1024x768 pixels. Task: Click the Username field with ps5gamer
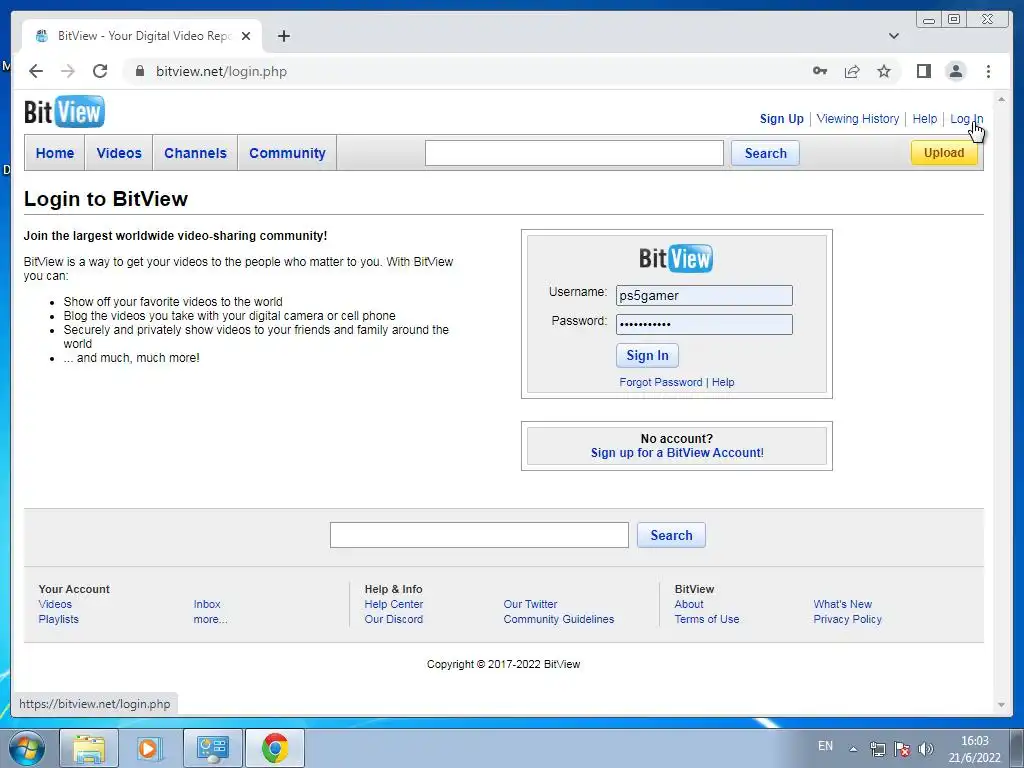[704, 295]
